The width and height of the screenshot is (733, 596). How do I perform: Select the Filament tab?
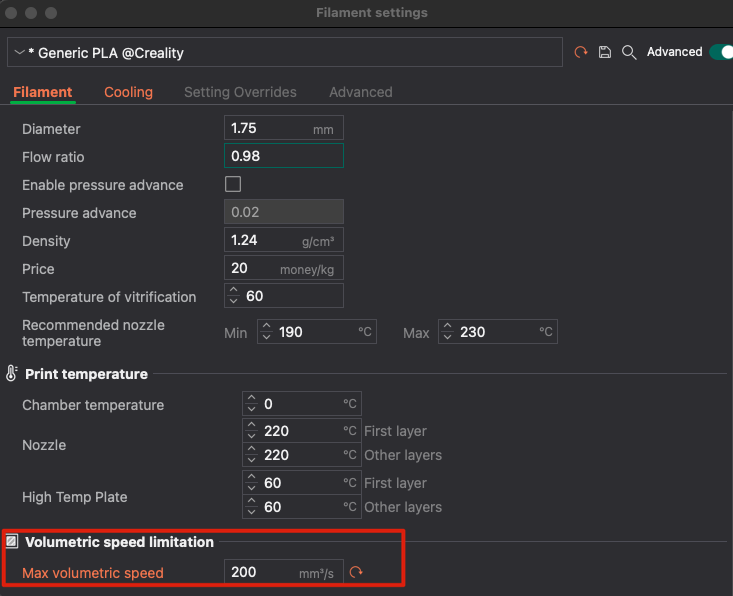point(42,92)
